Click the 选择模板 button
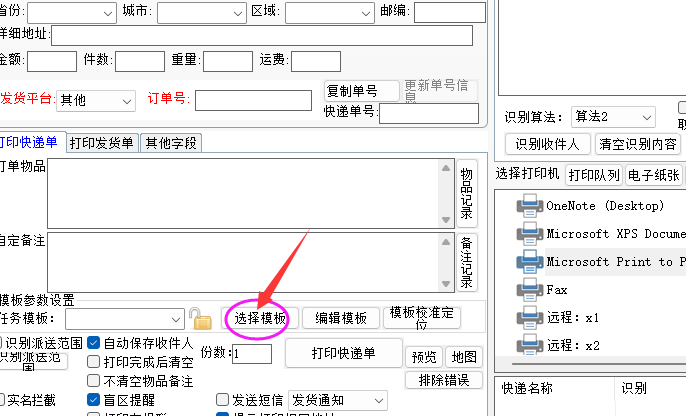The image size is (686, 416). [260, 318]
